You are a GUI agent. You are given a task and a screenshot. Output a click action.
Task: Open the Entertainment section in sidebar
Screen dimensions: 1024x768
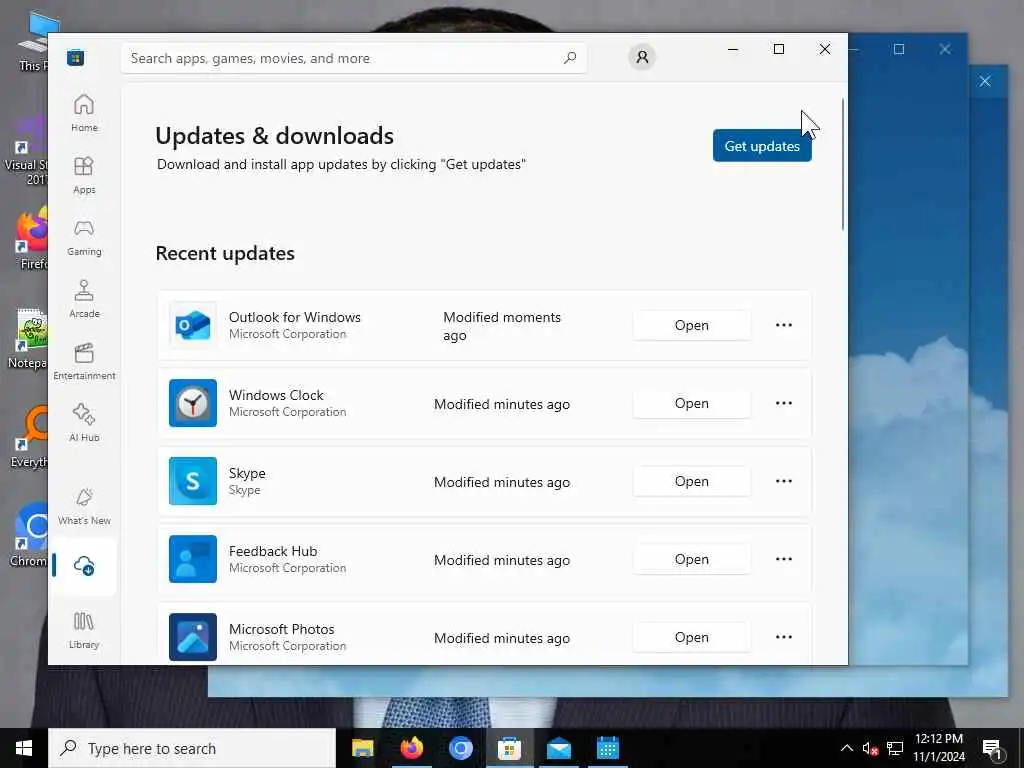pyautogui.click(x=84, y=361)
